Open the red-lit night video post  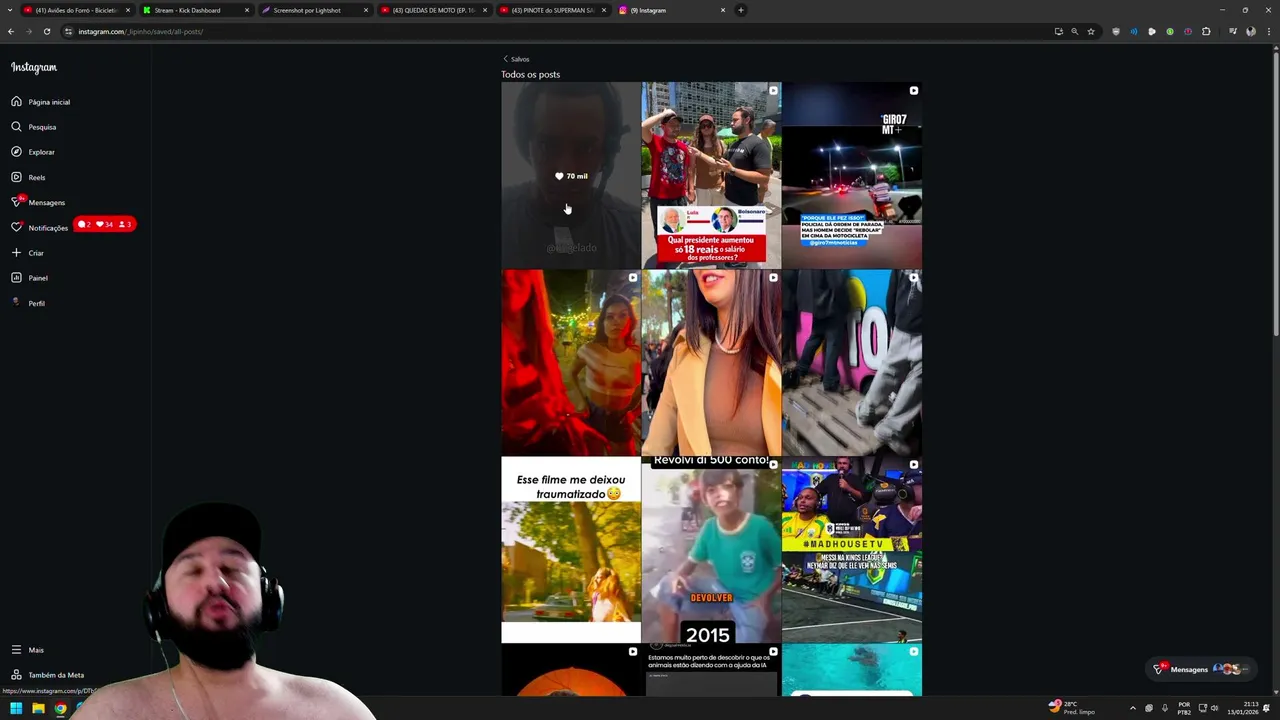click(571, 363)
